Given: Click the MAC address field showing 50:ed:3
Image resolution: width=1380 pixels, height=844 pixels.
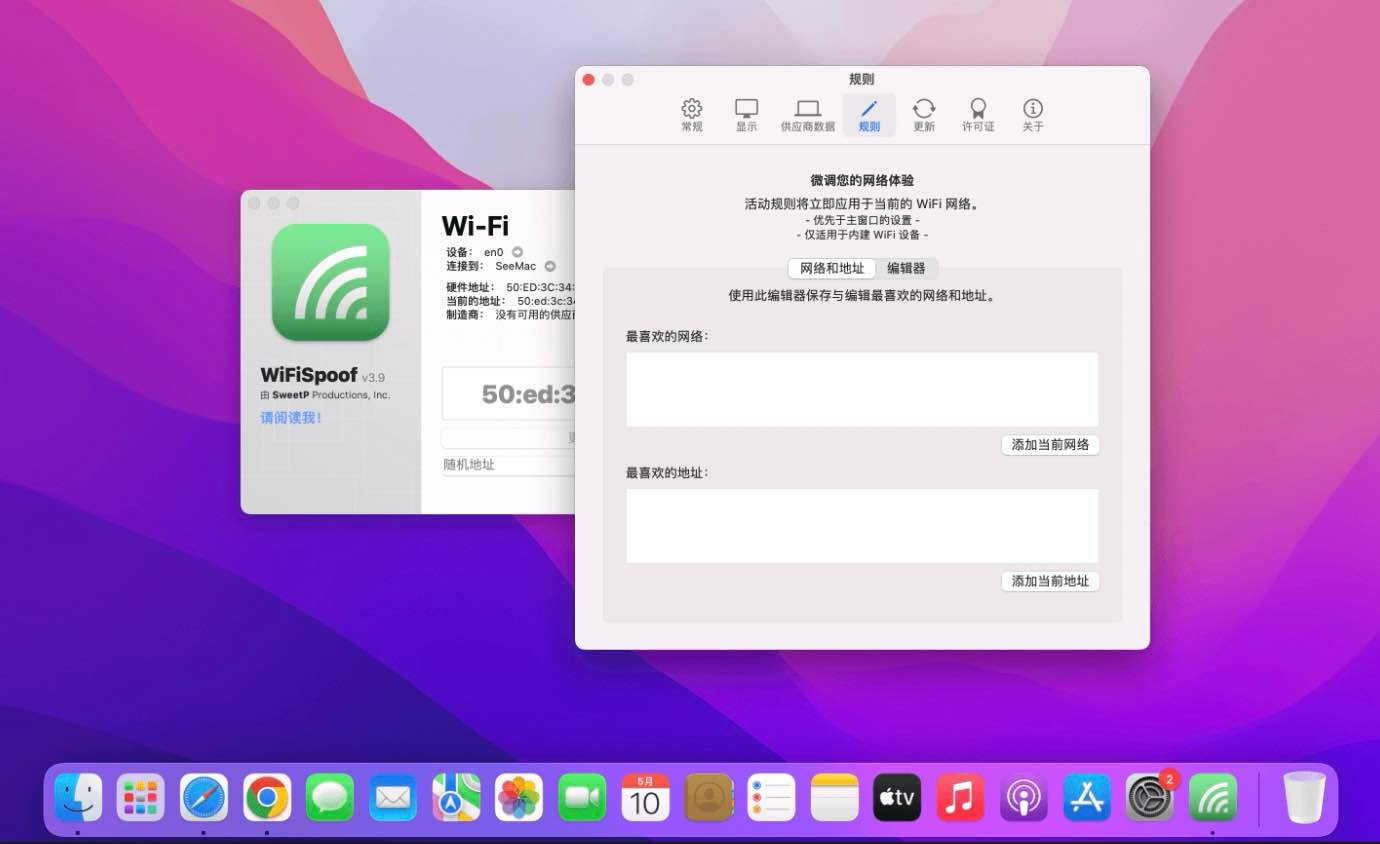Looking at the screenshot, I should (510, 394).
